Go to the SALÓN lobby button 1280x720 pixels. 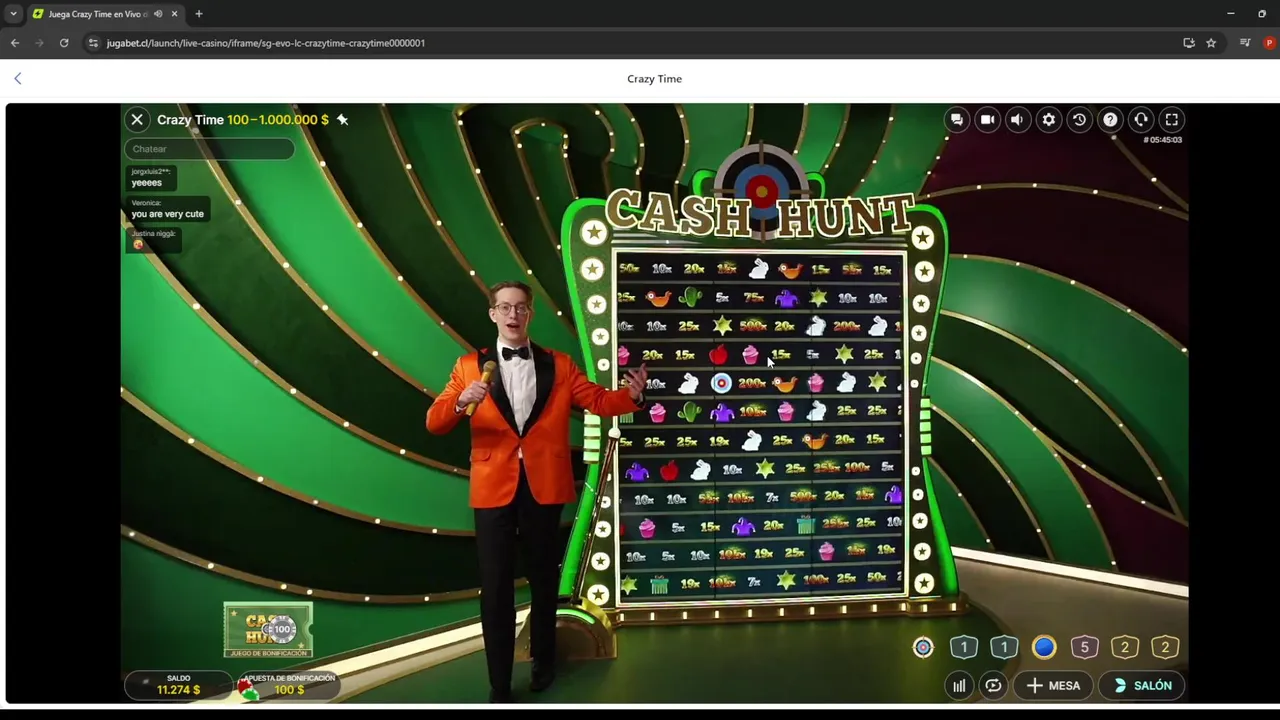[1142, 686]
